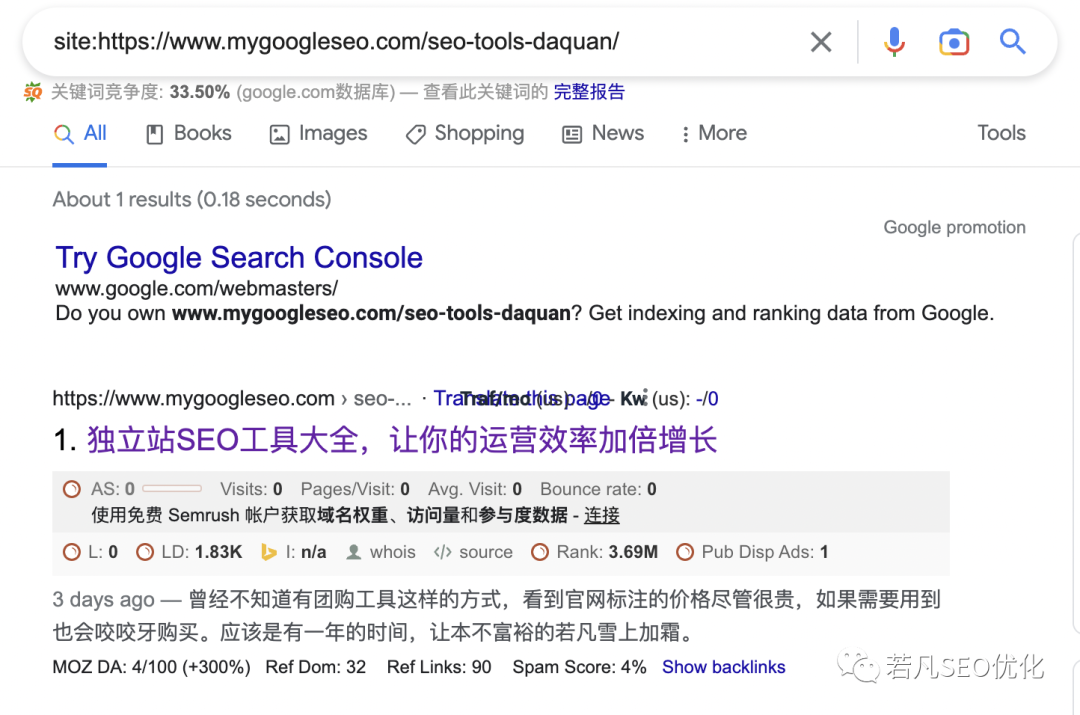Open the result titled 独立站SEO工具大全
The width and height of the screenshot is (1080, 715).
402,440
